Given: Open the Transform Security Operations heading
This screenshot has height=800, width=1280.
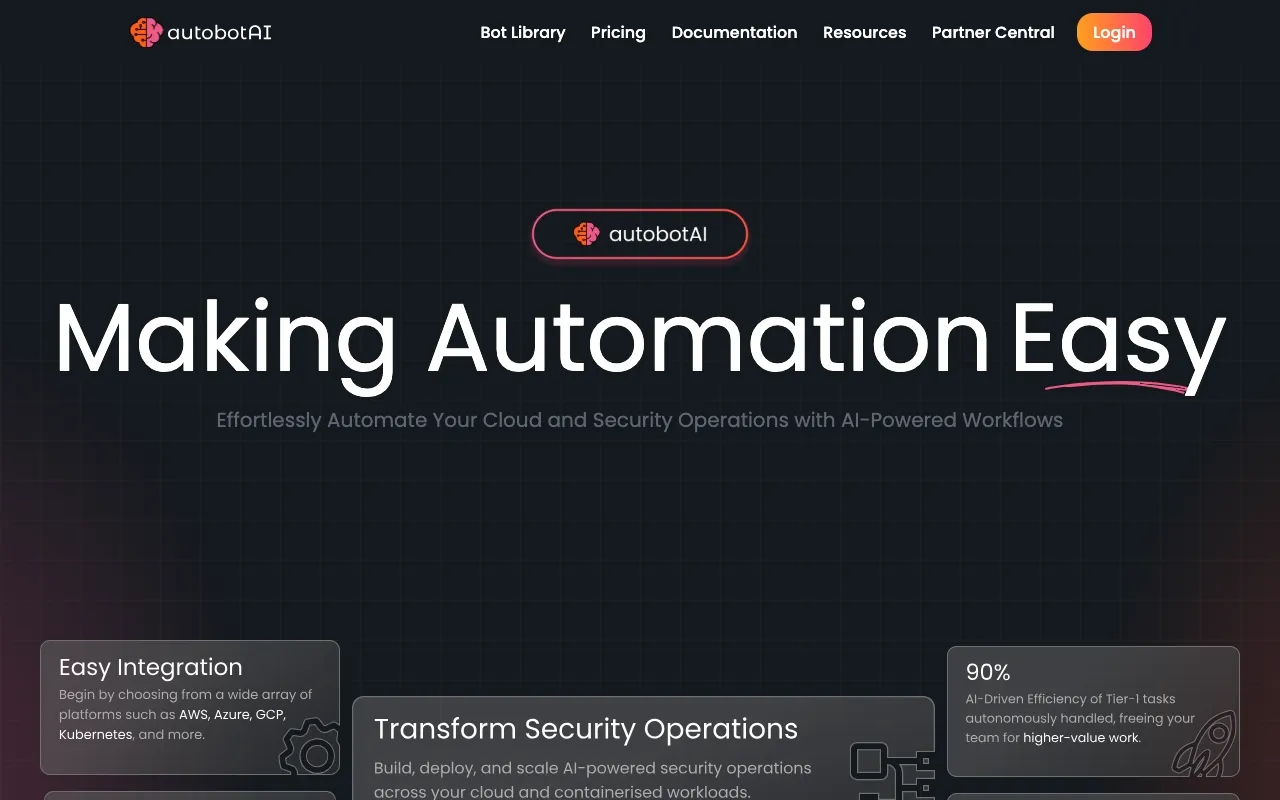Looking at the screenshot, I should [585, 729].
